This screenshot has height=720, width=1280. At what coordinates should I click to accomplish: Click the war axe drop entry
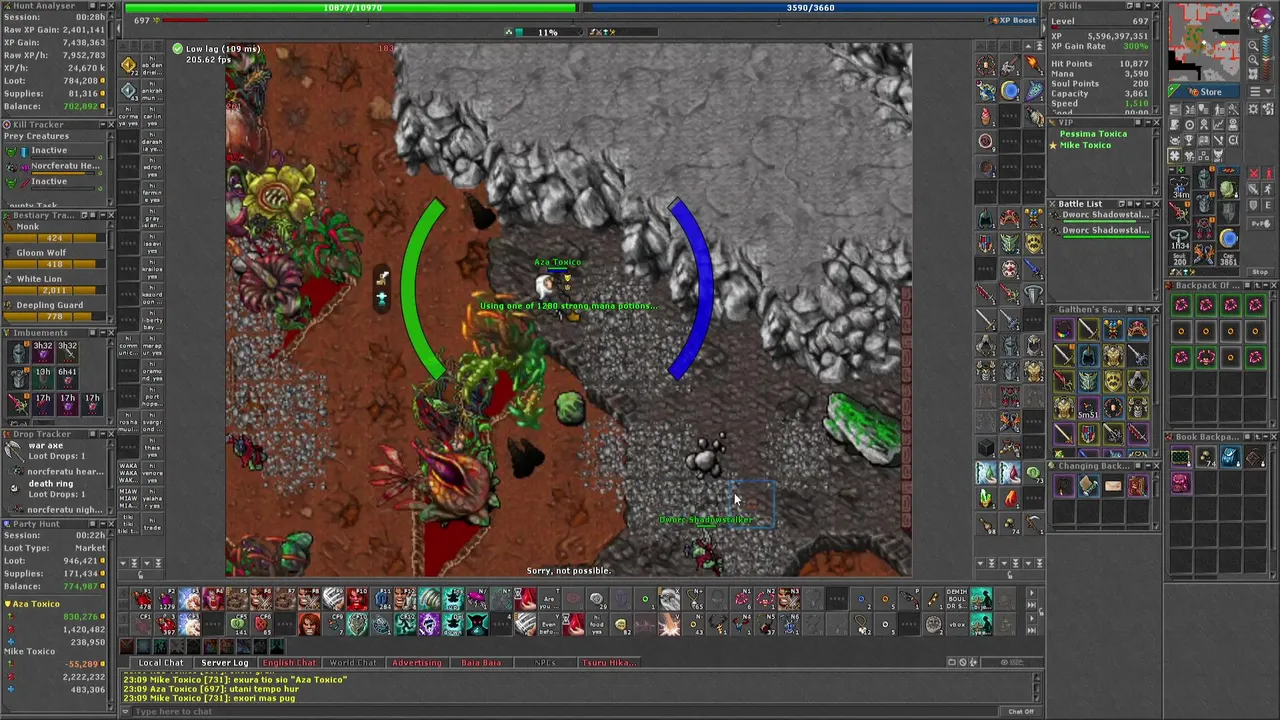(x=54, y=451)
